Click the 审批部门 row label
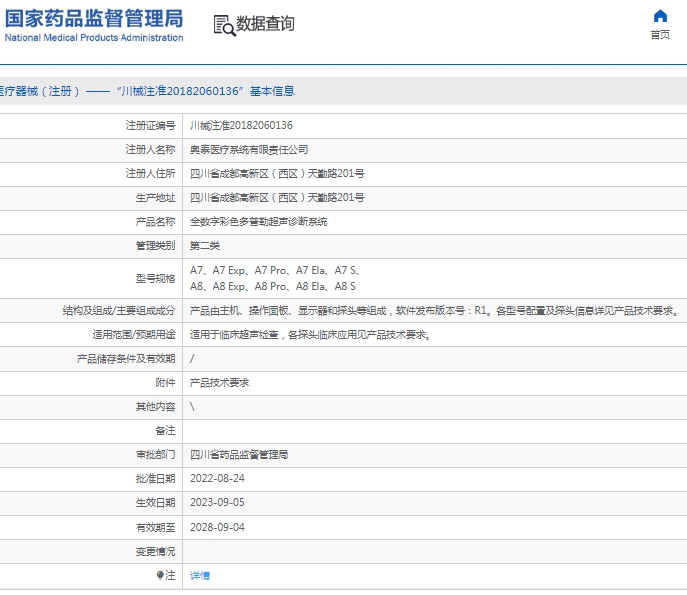 click(155, 455)
